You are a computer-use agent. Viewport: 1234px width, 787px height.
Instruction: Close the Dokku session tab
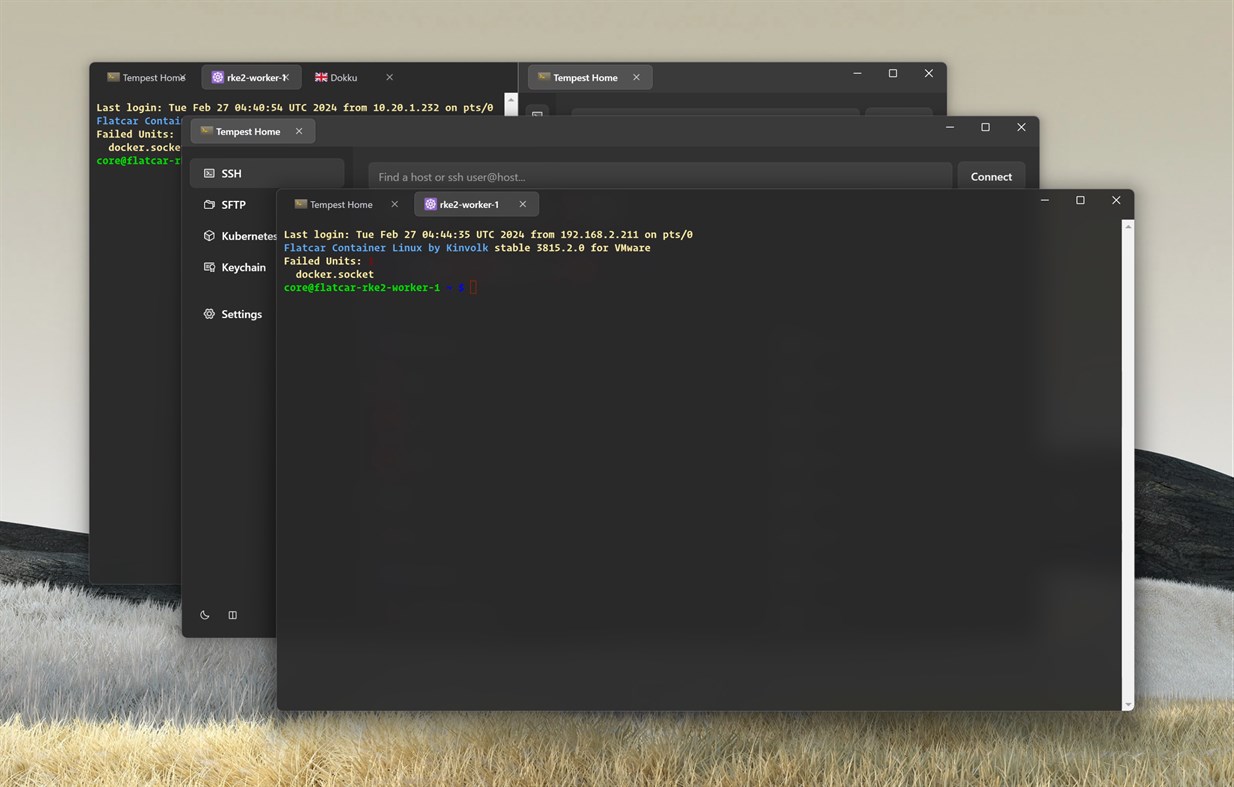389,77
